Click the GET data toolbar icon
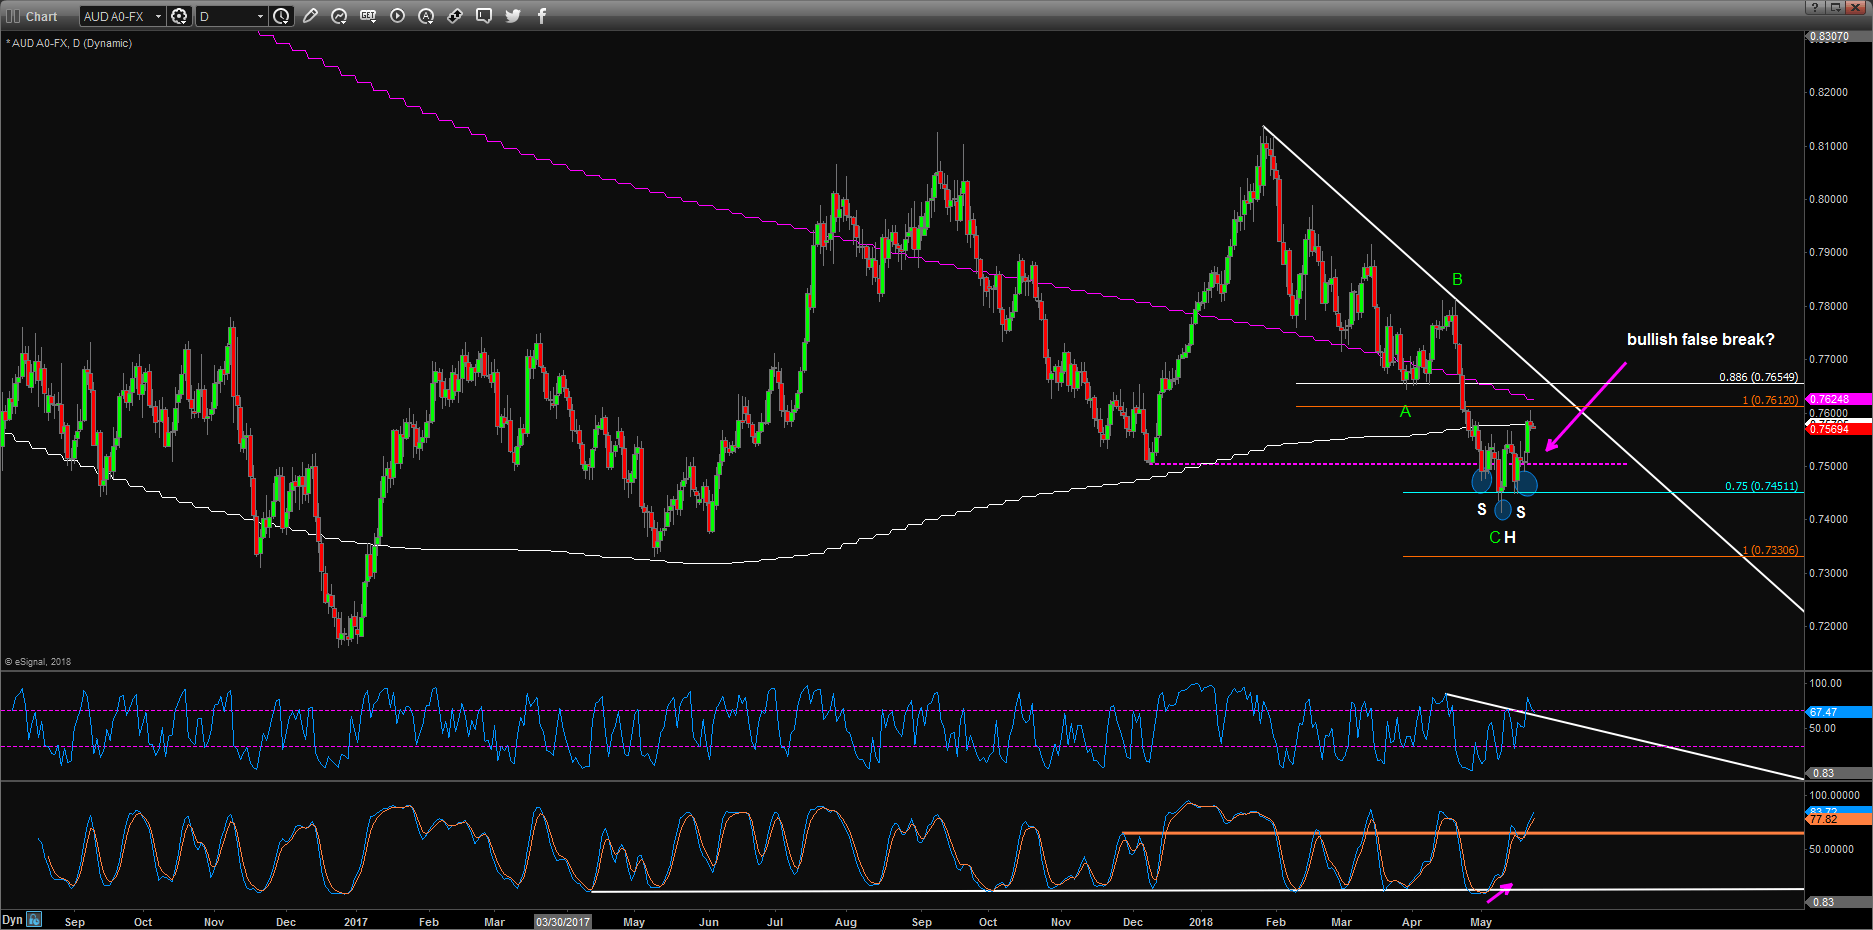1873x930 pixels. (x=368, y=16)
